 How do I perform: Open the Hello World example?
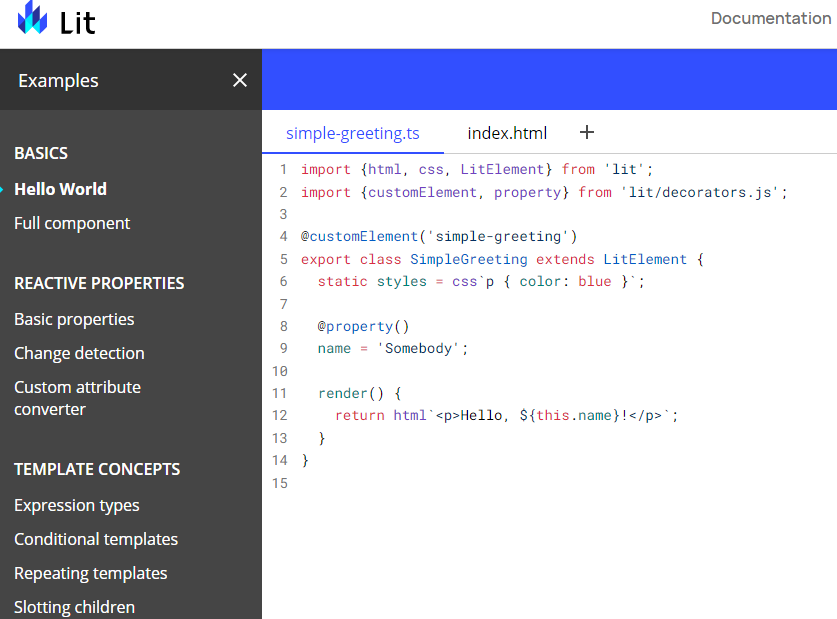(x=60, y=189)
